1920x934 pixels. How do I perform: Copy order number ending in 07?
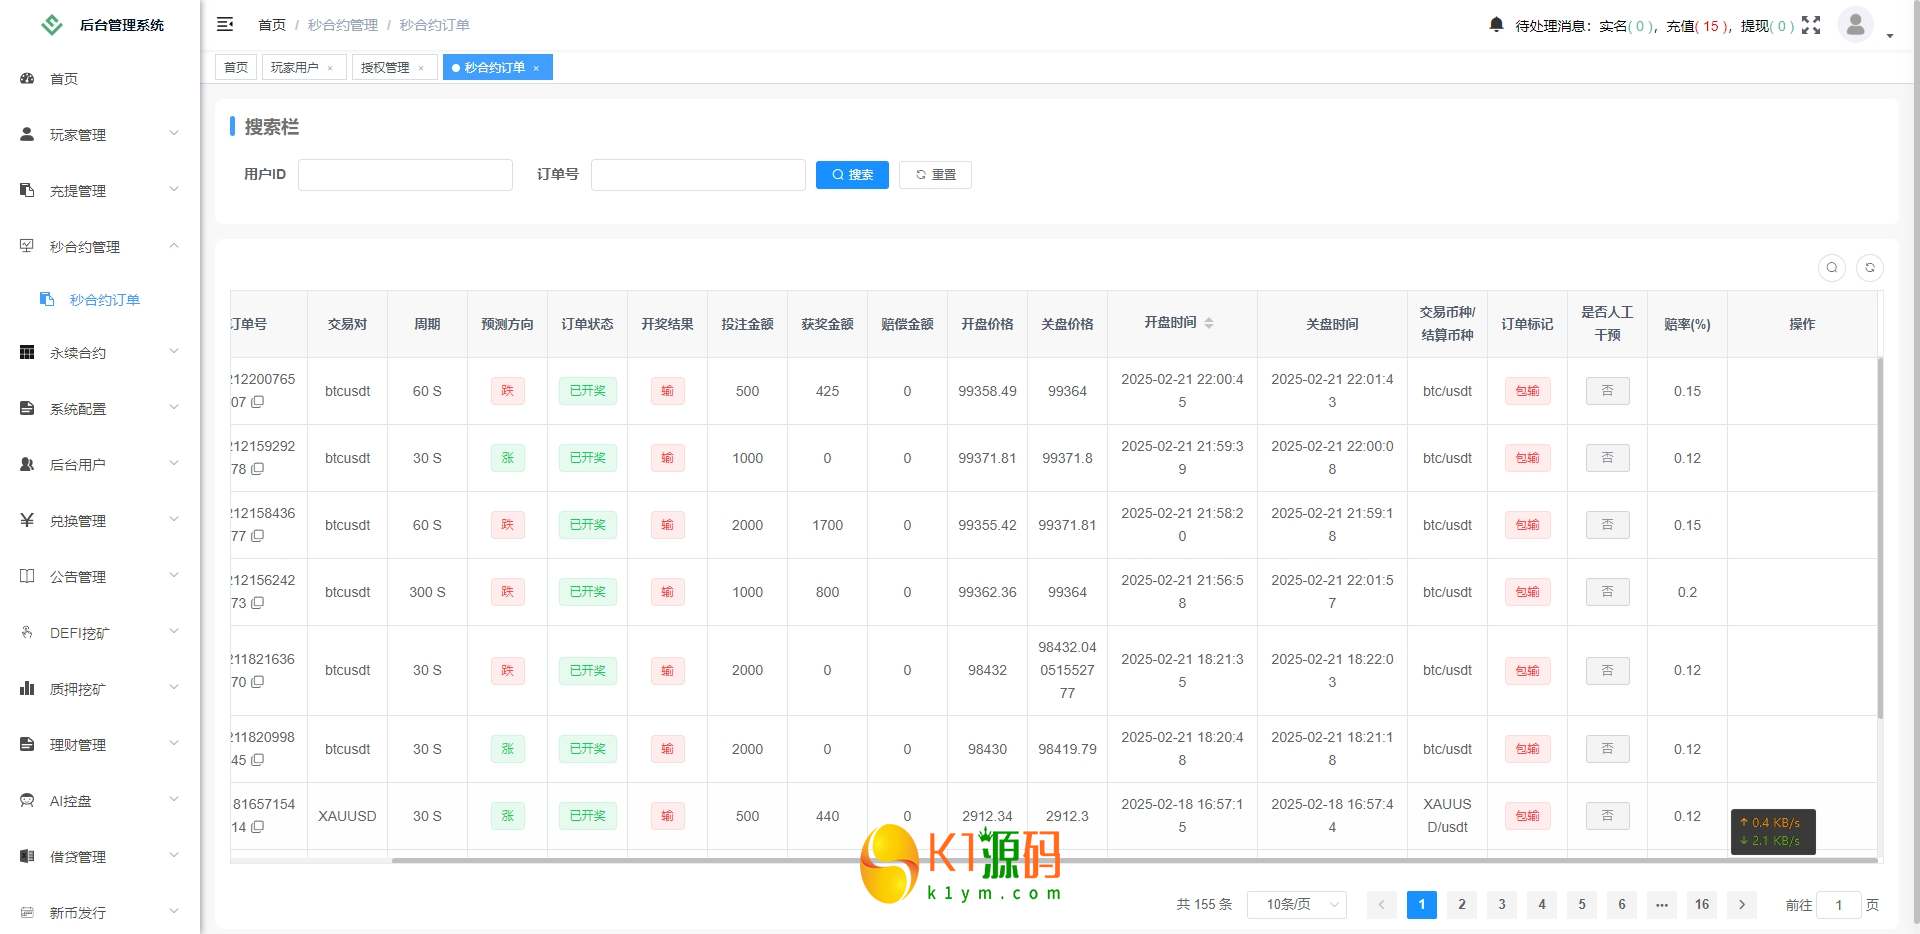tap(258, 402)
